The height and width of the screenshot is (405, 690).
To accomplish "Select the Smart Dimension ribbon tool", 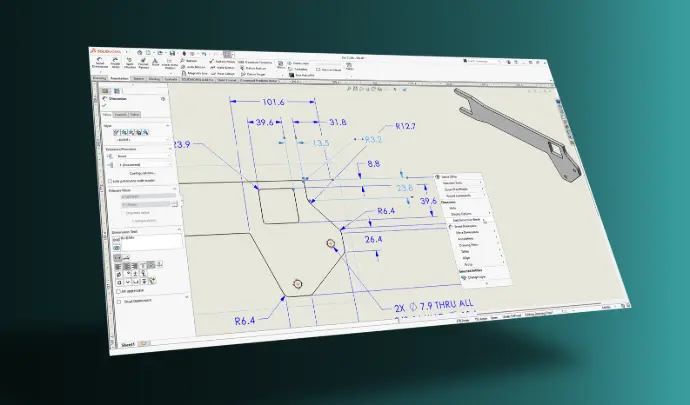I will click(x=100, y=63).
